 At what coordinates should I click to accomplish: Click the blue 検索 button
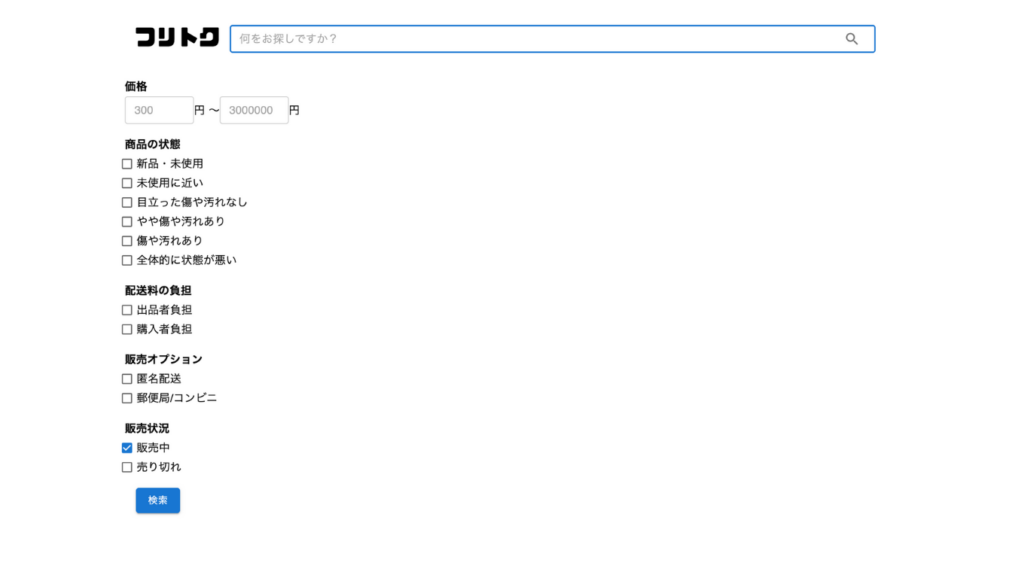tap(158, 501)
